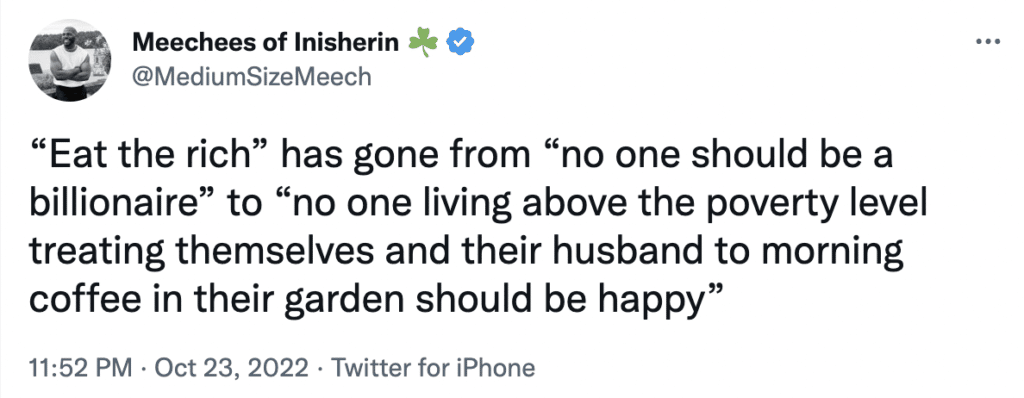
Task: Click the shamrock emoji beside the name
Action: 422,43
